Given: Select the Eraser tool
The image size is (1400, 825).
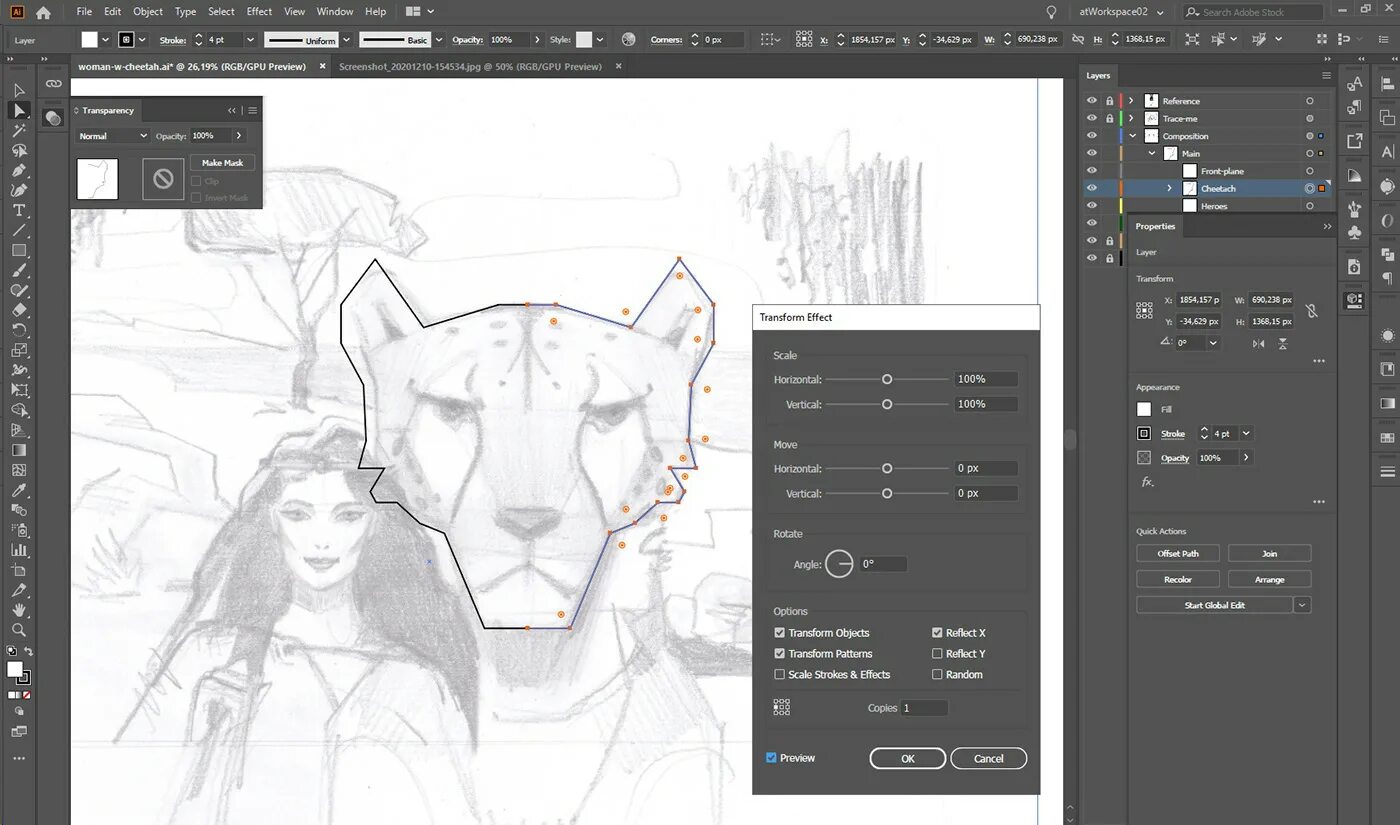Looking at the screenshot, I should [x=19, y=311].
